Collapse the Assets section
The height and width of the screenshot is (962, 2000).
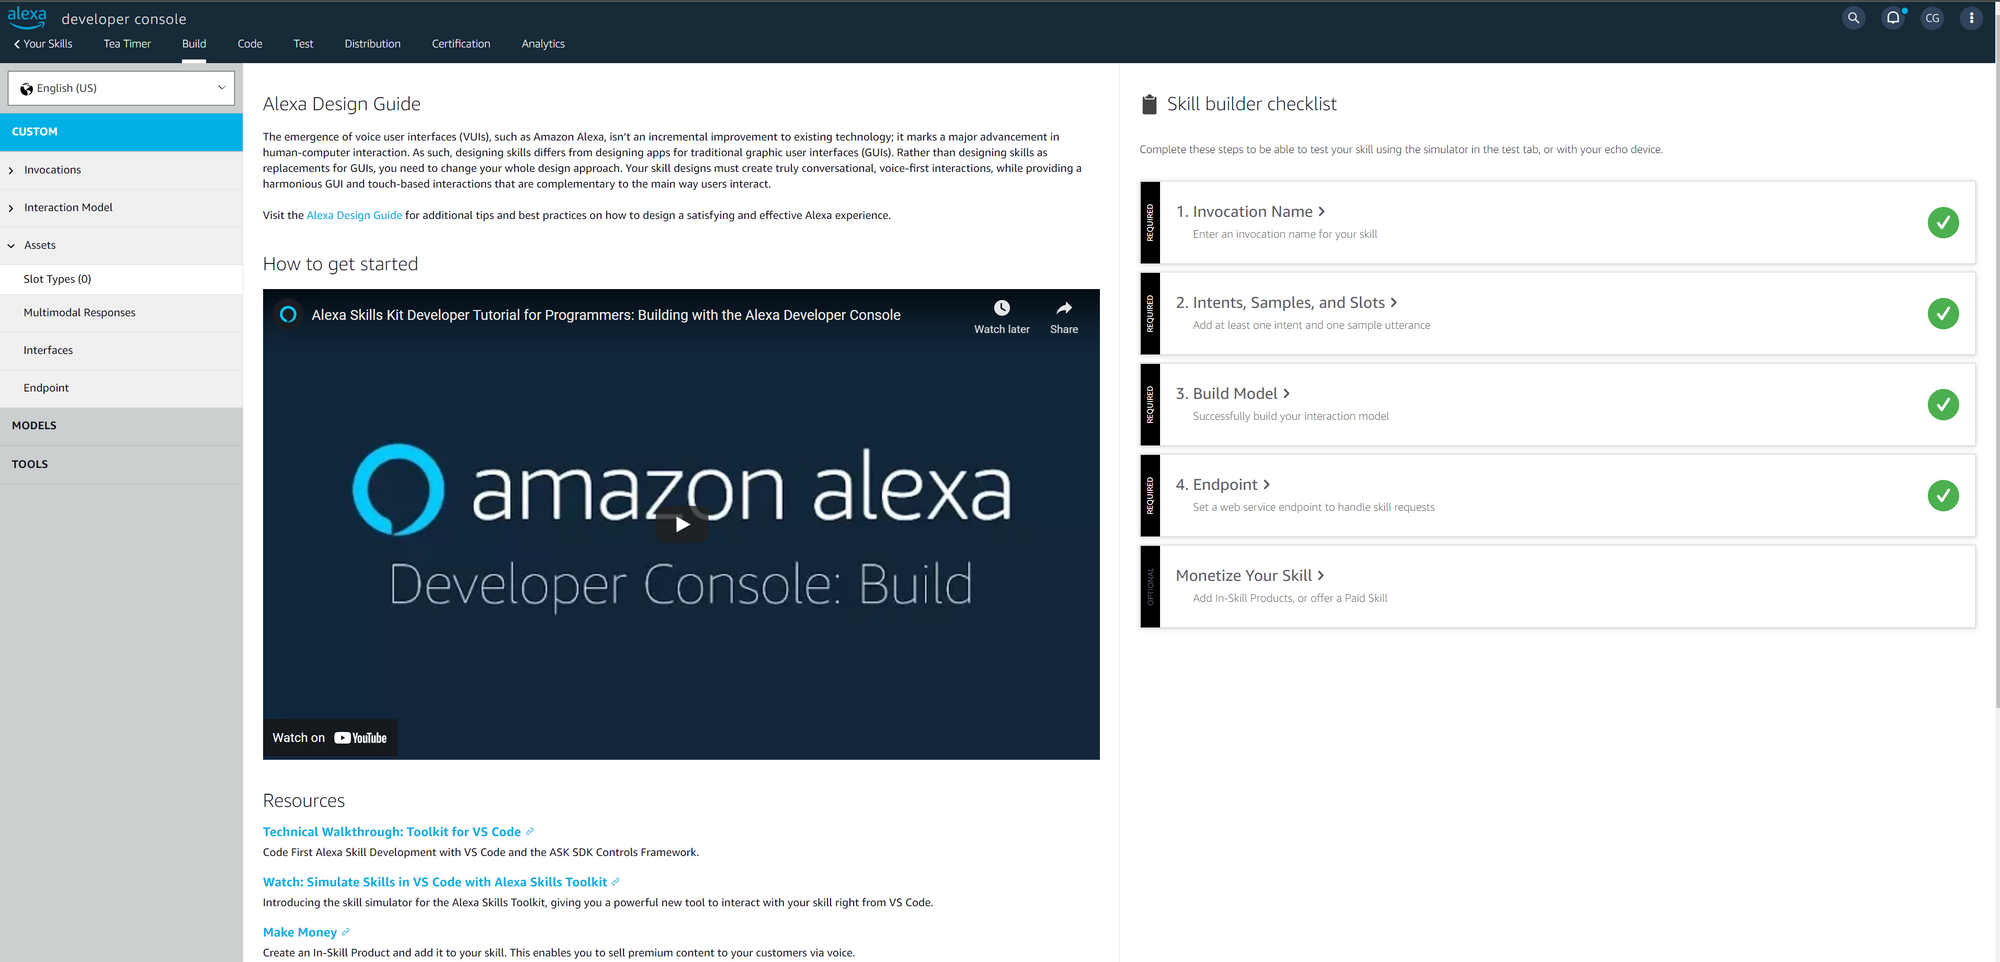coord(121,245)
